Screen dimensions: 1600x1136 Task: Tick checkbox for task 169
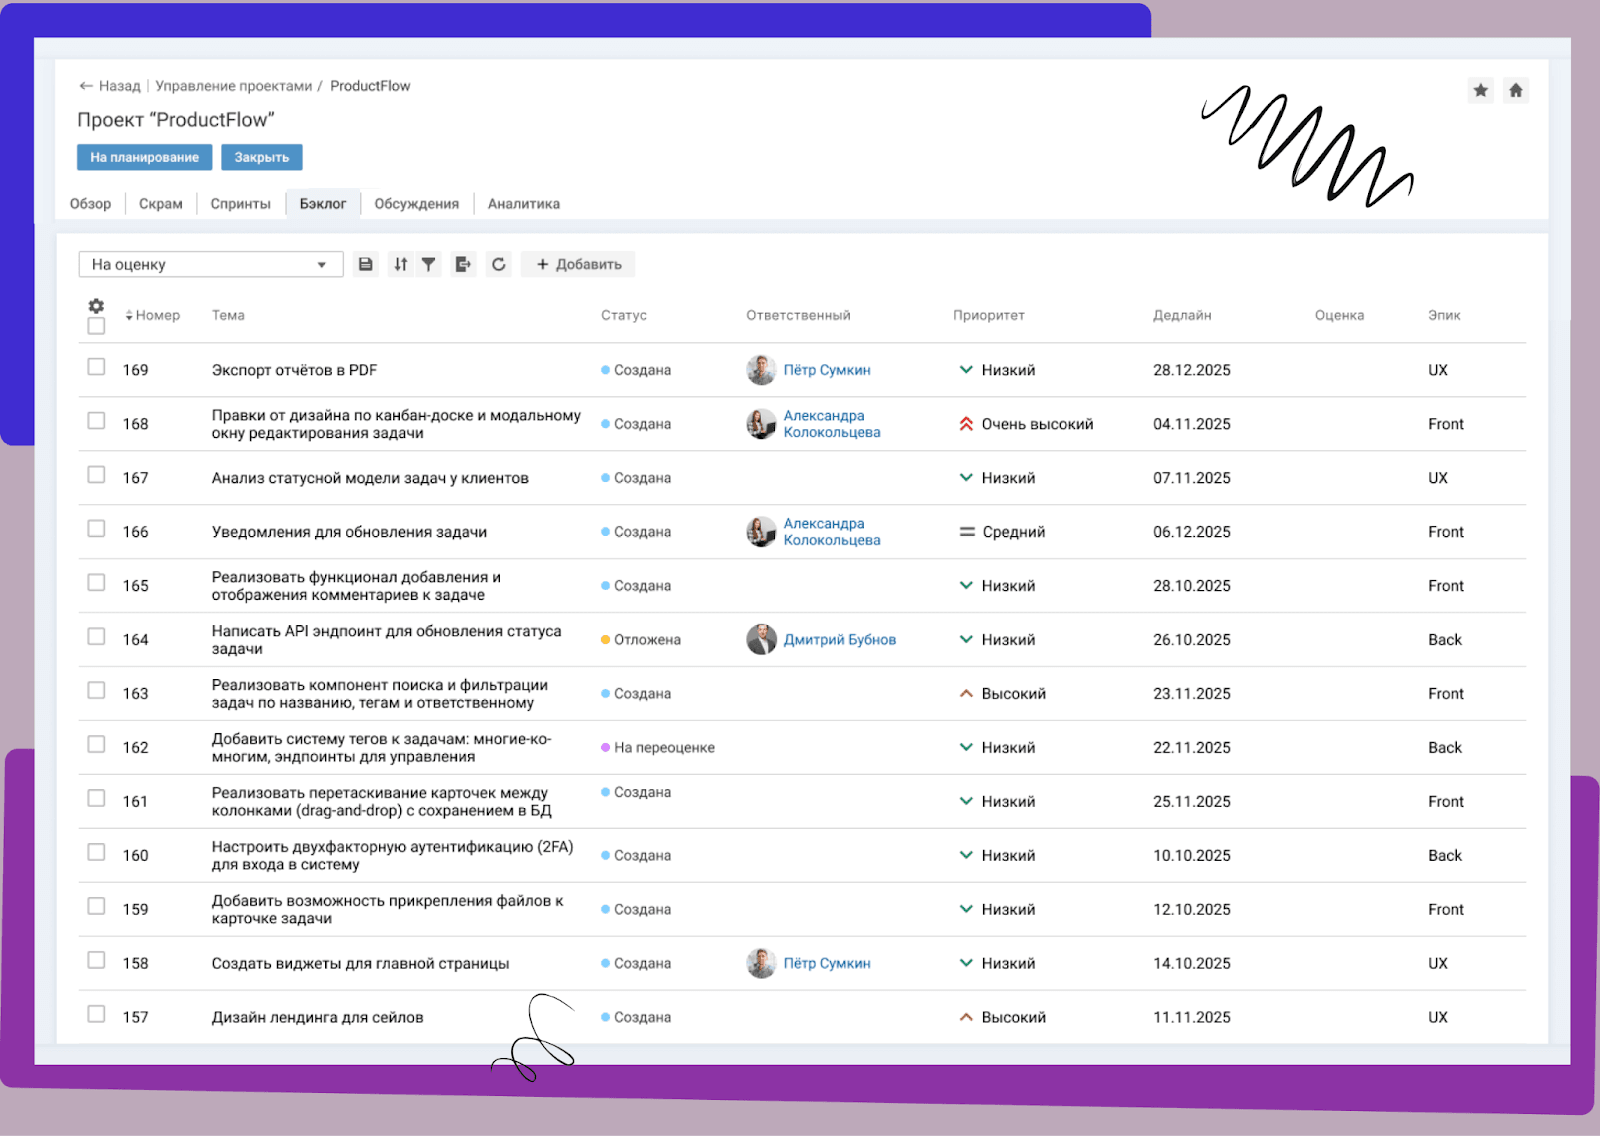tap(96, 367)
